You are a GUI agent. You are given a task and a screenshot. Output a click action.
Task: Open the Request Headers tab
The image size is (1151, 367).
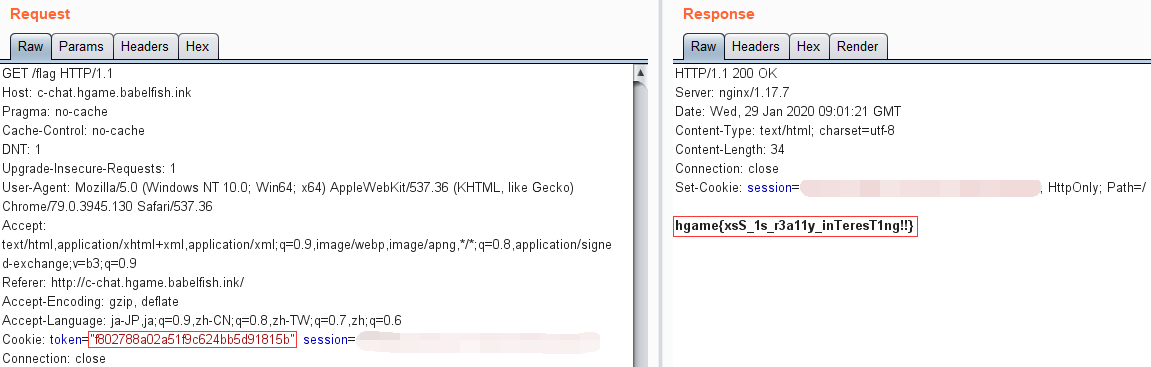pyautogui.click(x=145, y=46)
